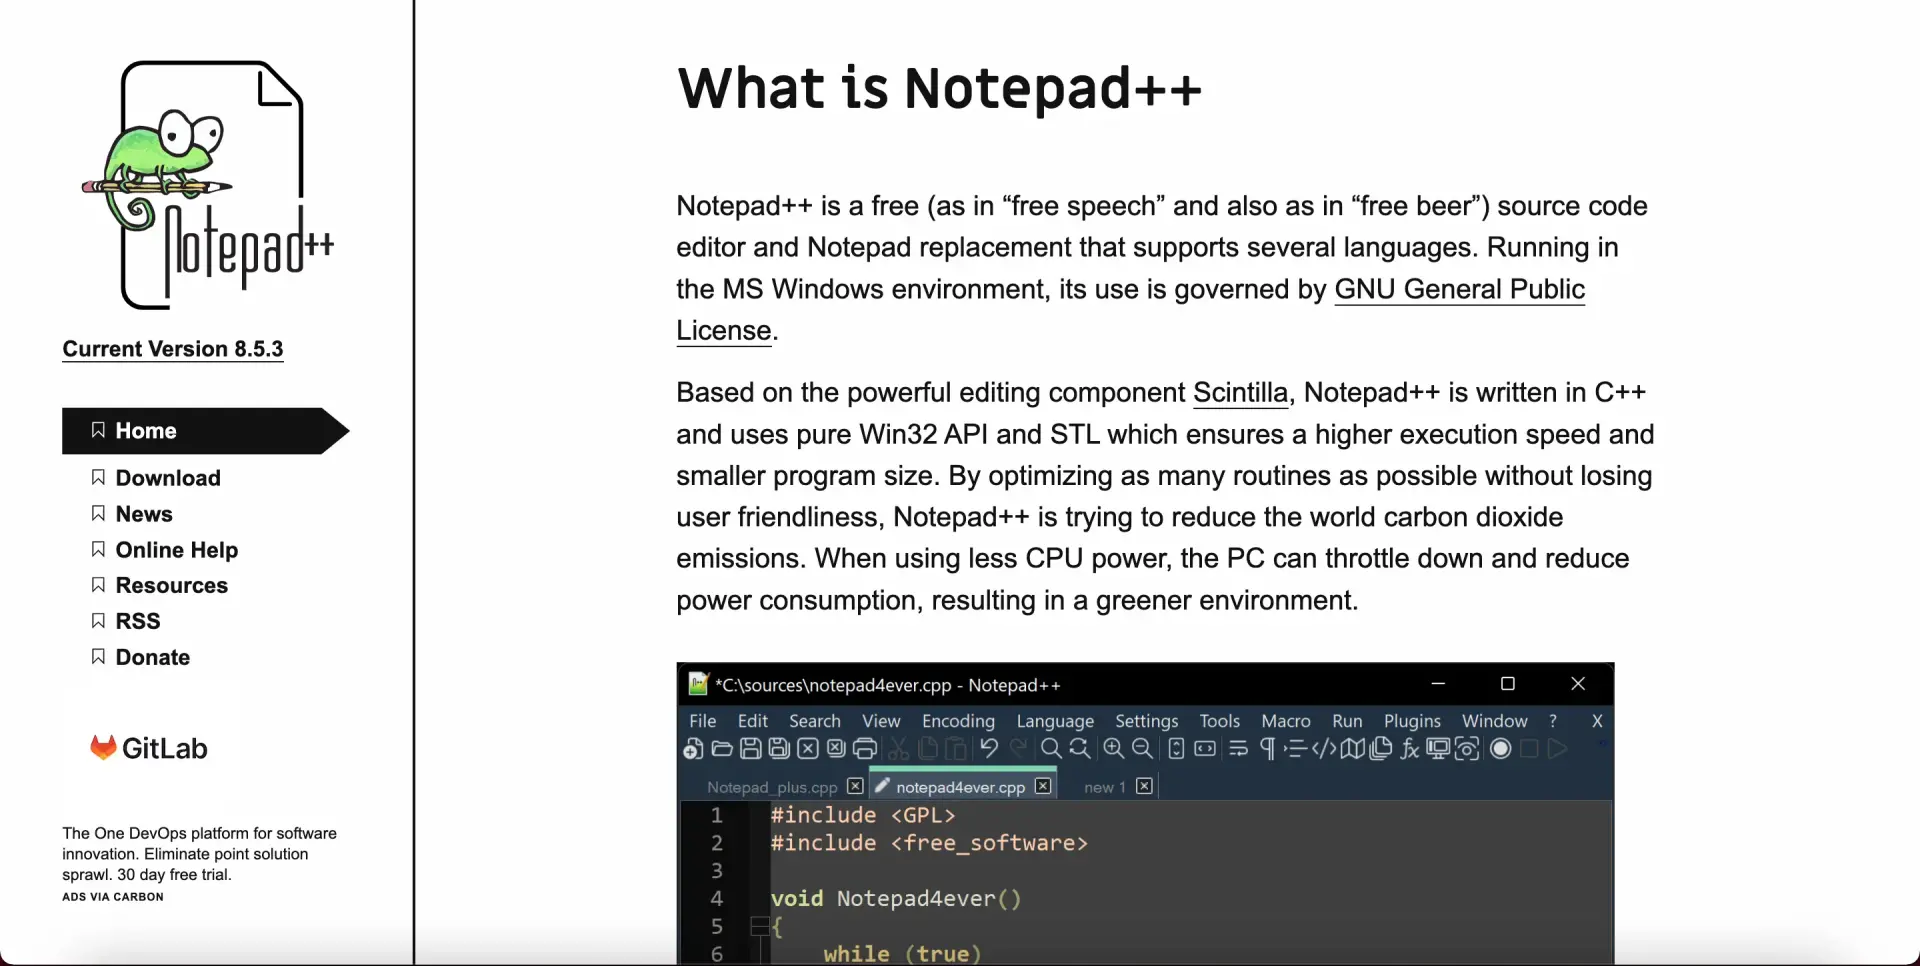Open the Macro menu

pyautogui.click(x=1286, y=721)
